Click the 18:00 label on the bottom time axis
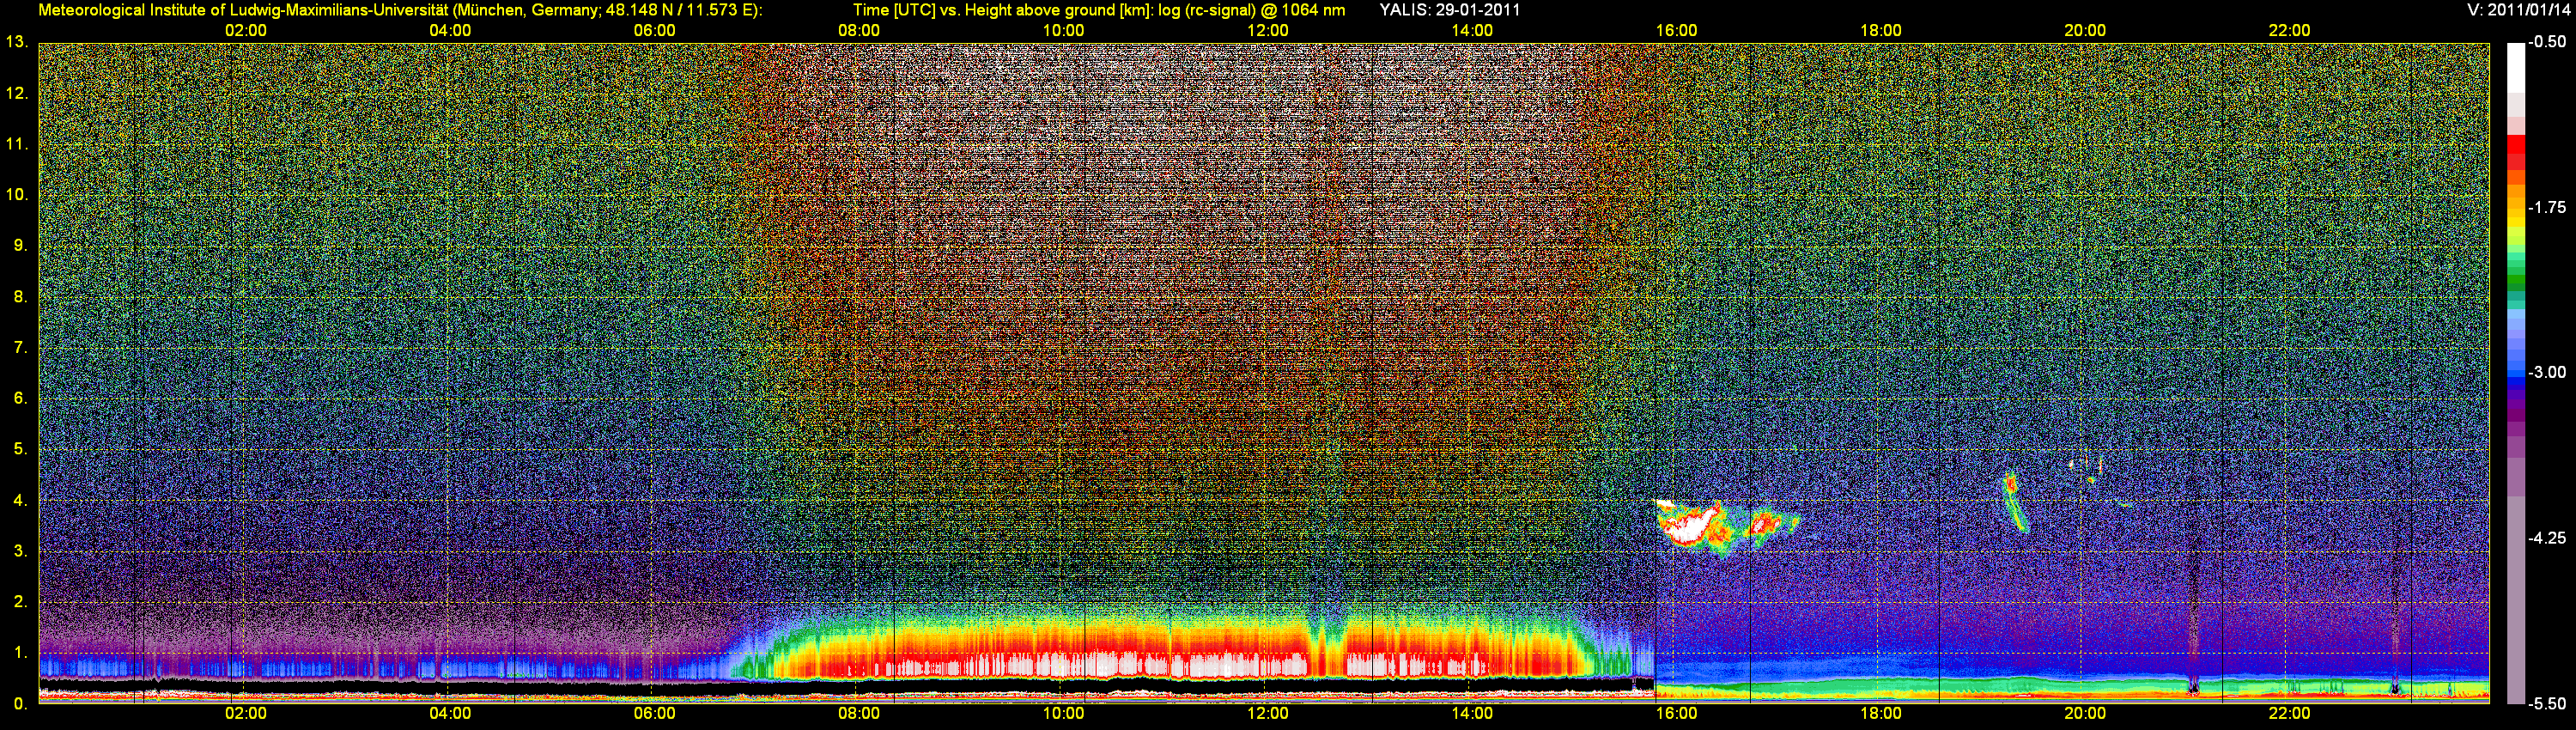 click(1880, 714)
